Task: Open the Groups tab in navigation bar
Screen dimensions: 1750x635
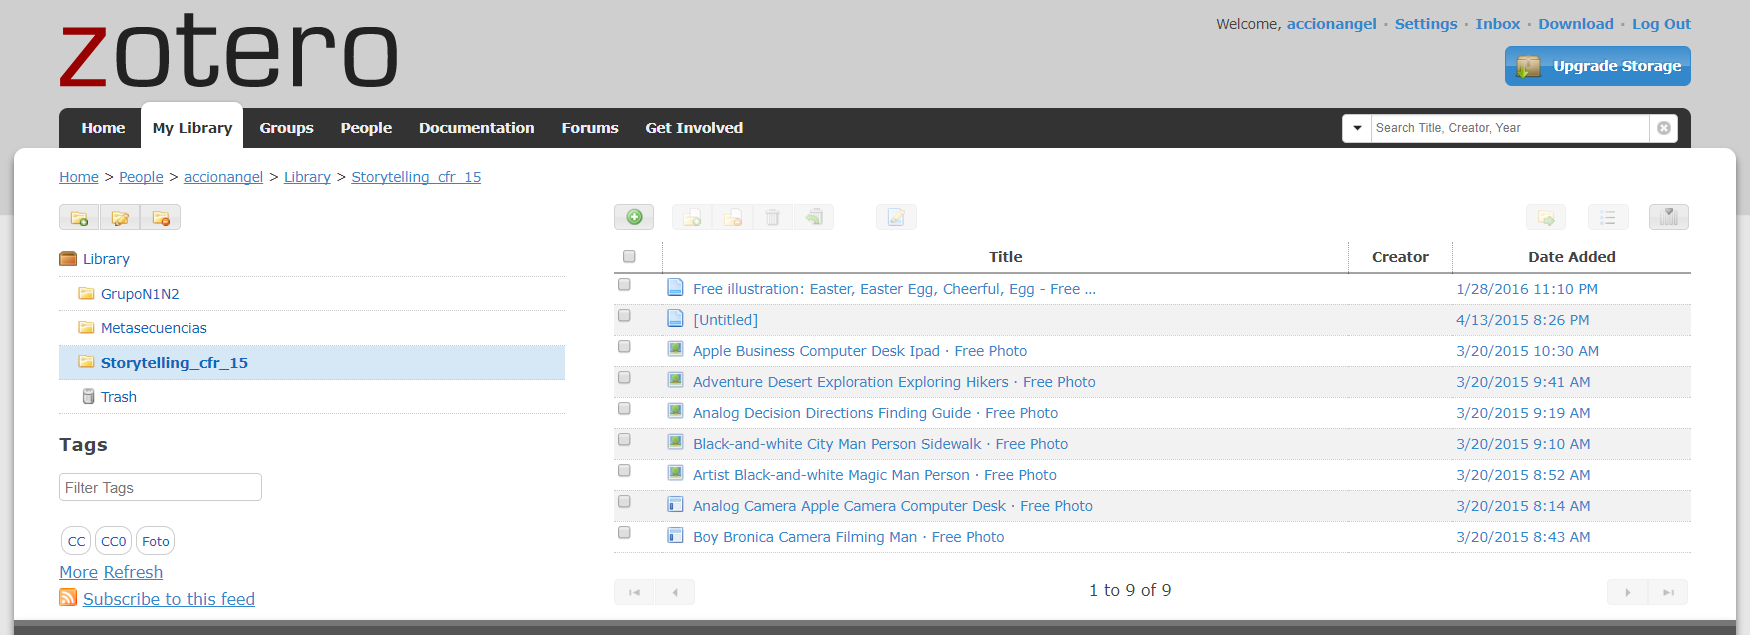Action: (x=286, y=128)
